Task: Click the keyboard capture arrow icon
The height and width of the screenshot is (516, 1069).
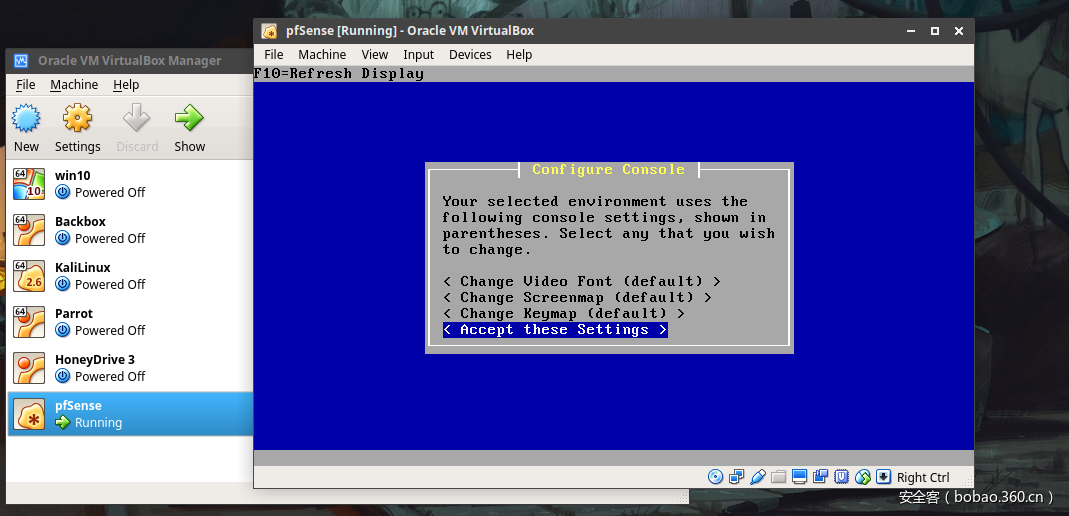Action: click(x=884, y=477)
